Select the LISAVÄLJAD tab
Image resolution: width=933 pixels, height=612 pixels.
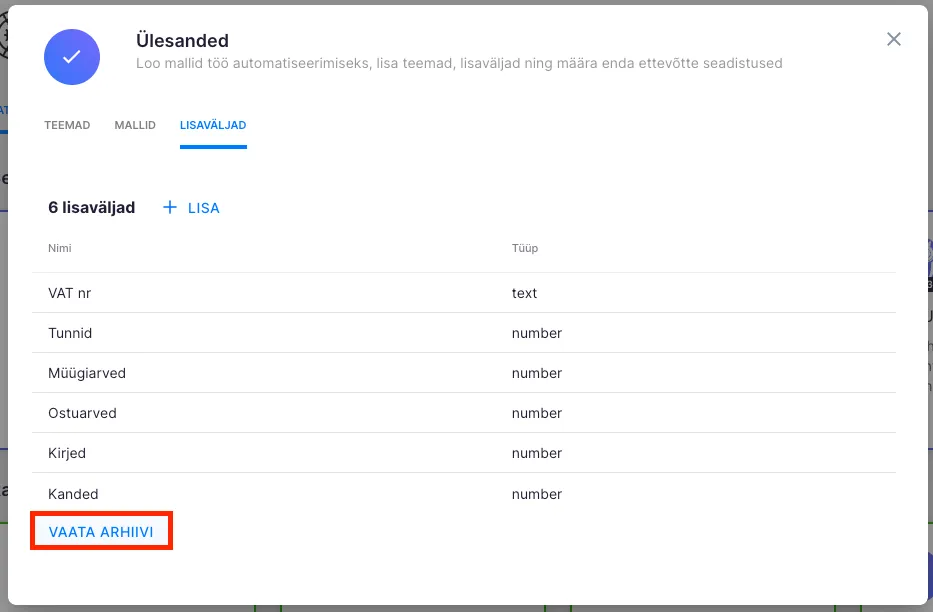click(213, 125)
